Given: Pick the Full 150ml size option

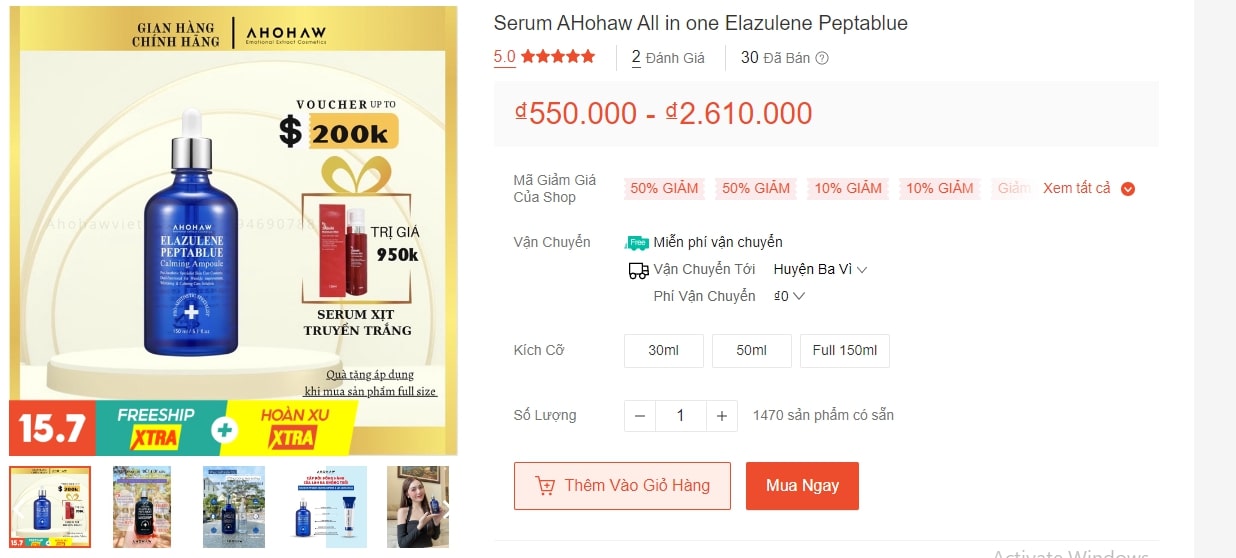Looking at the screenshot, I should point(844,351).
